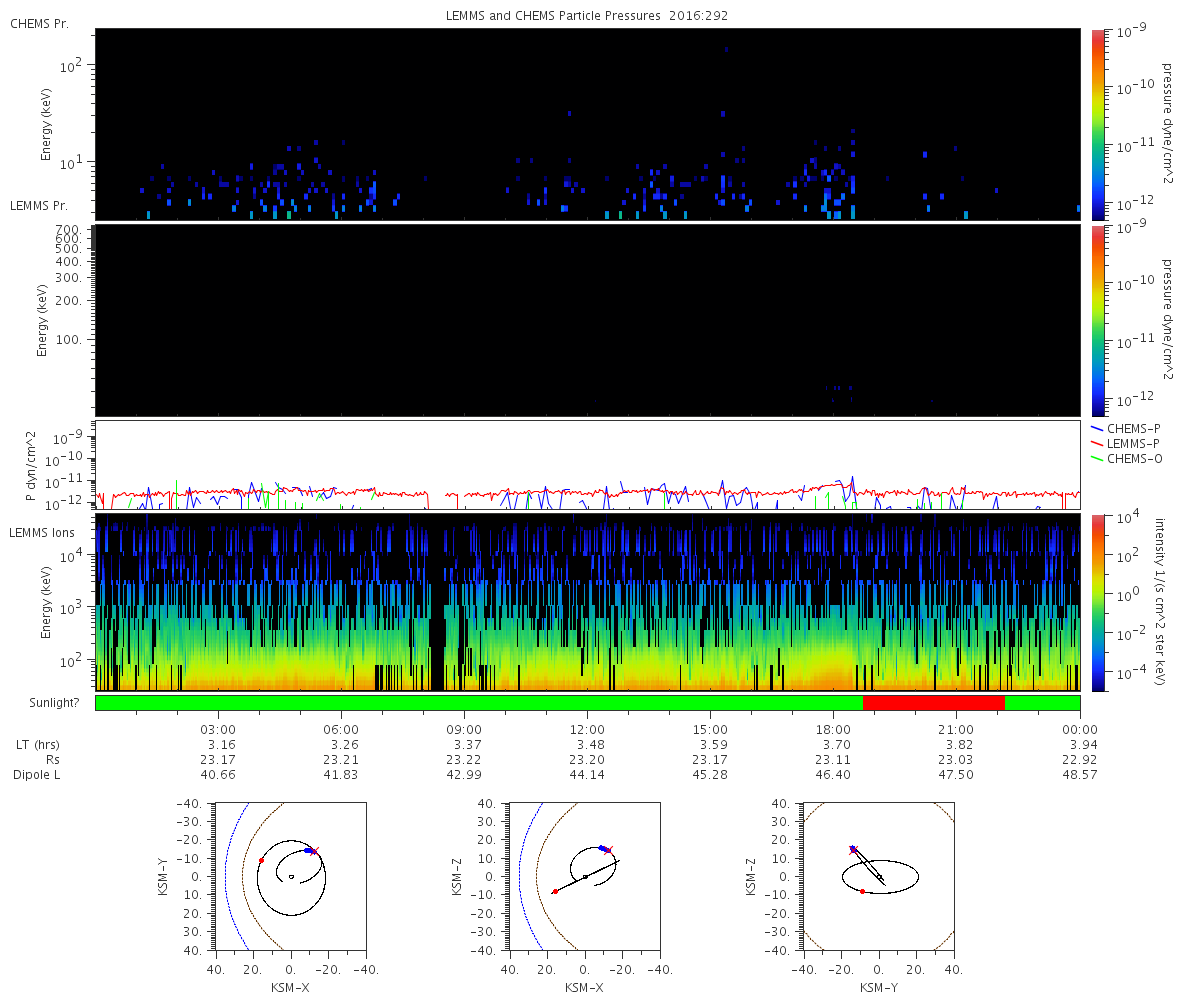Click the green segment of the Sunlight bar
Image resolution: width=1200 pixels, height=1000 pixels.
479,703
